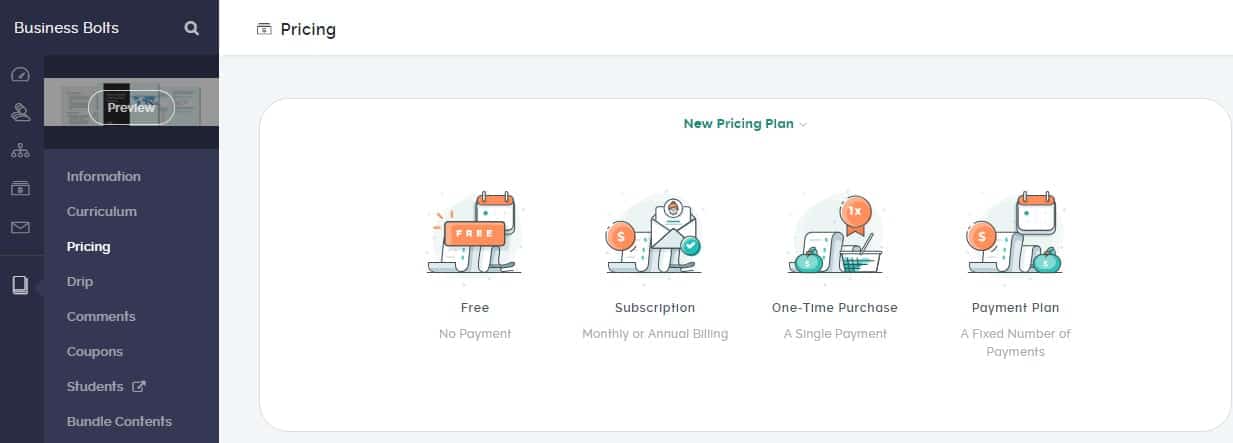Select Bundle Contents in the sidebar
The width and height of the screenshot is (1233, 443).
(x=119, y=422)
